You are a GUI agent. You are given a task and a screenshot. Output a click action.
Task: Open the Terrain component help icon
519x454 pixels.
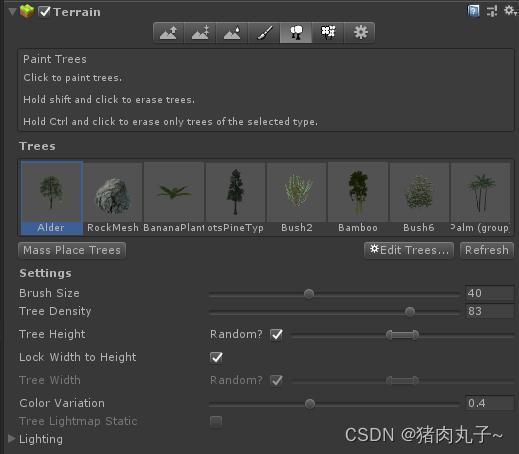473,11
